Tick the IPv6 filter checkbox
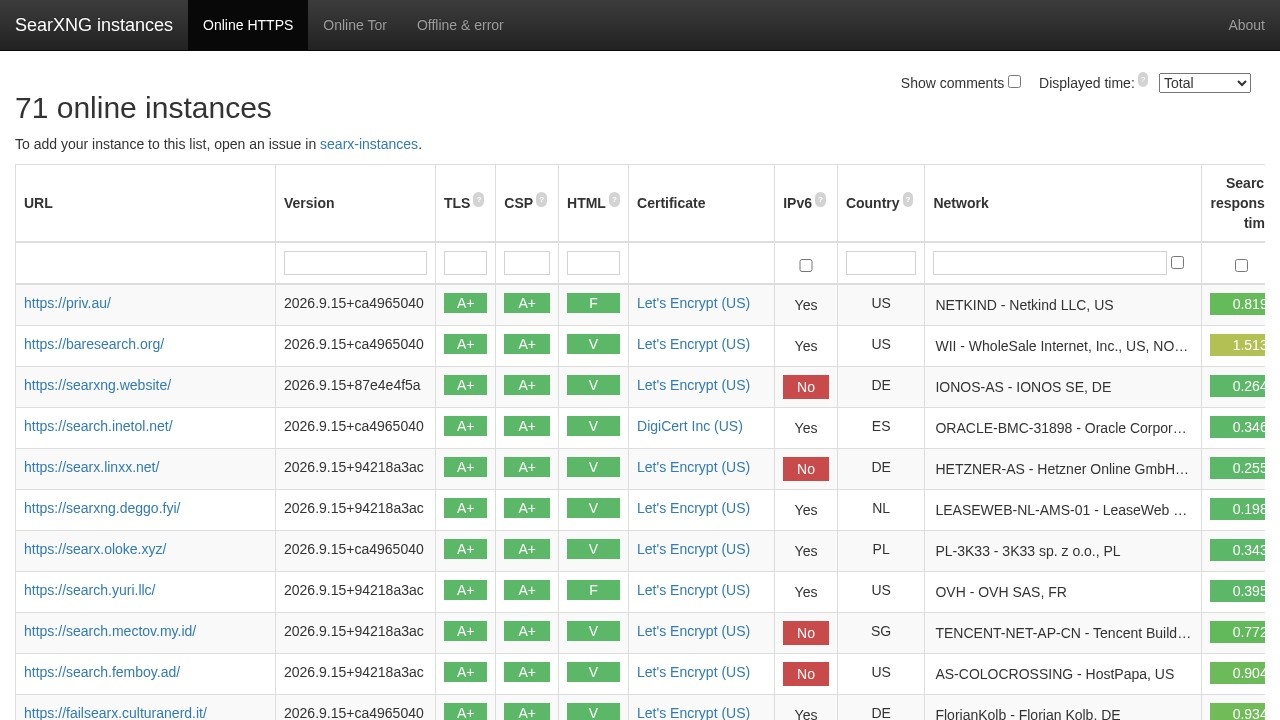The width and height of the screenshot is (1280, 720). 806,265
